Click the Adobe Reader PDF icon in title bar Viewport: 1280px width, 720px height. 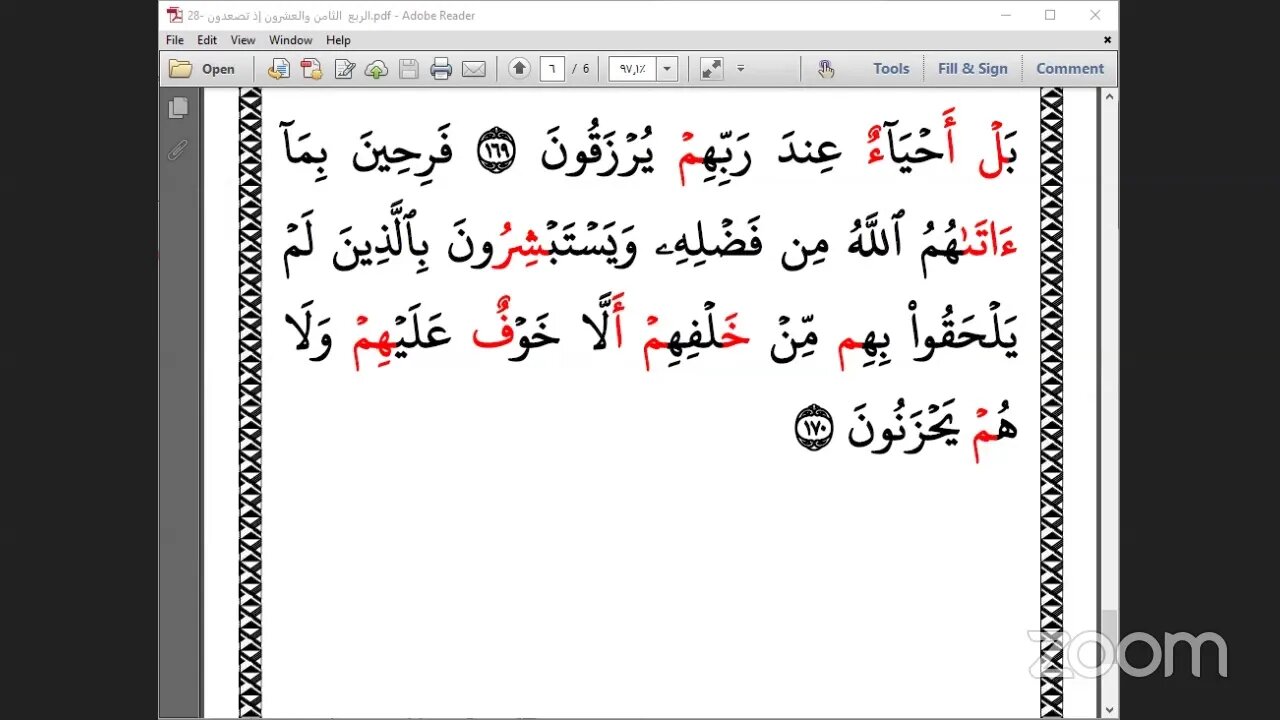174,15
